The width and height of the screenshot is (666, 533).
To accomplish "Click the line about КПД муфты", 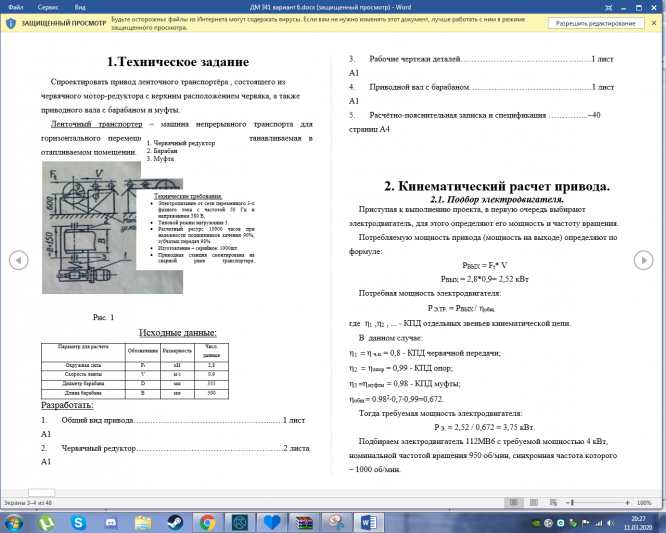I will coord(405,384).
